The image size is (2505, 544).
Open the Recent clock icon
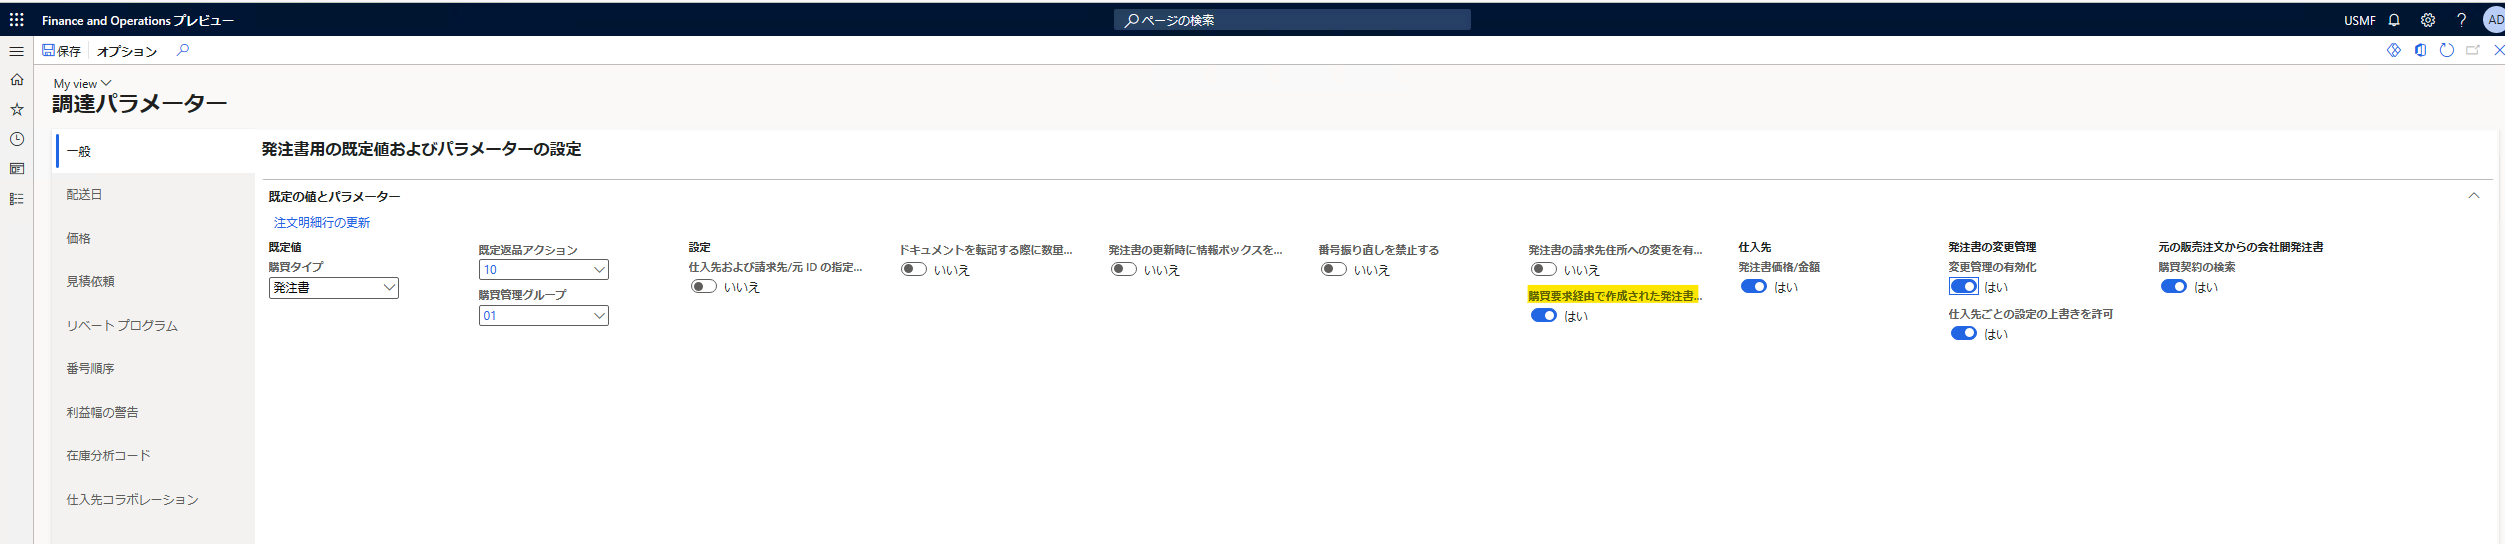click(x=17, y=139)
